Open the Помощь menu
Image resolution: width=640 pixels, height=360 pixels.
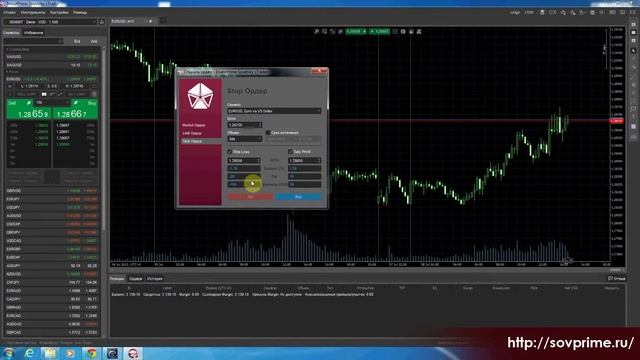pyautogui.click(x=80, y=13)
